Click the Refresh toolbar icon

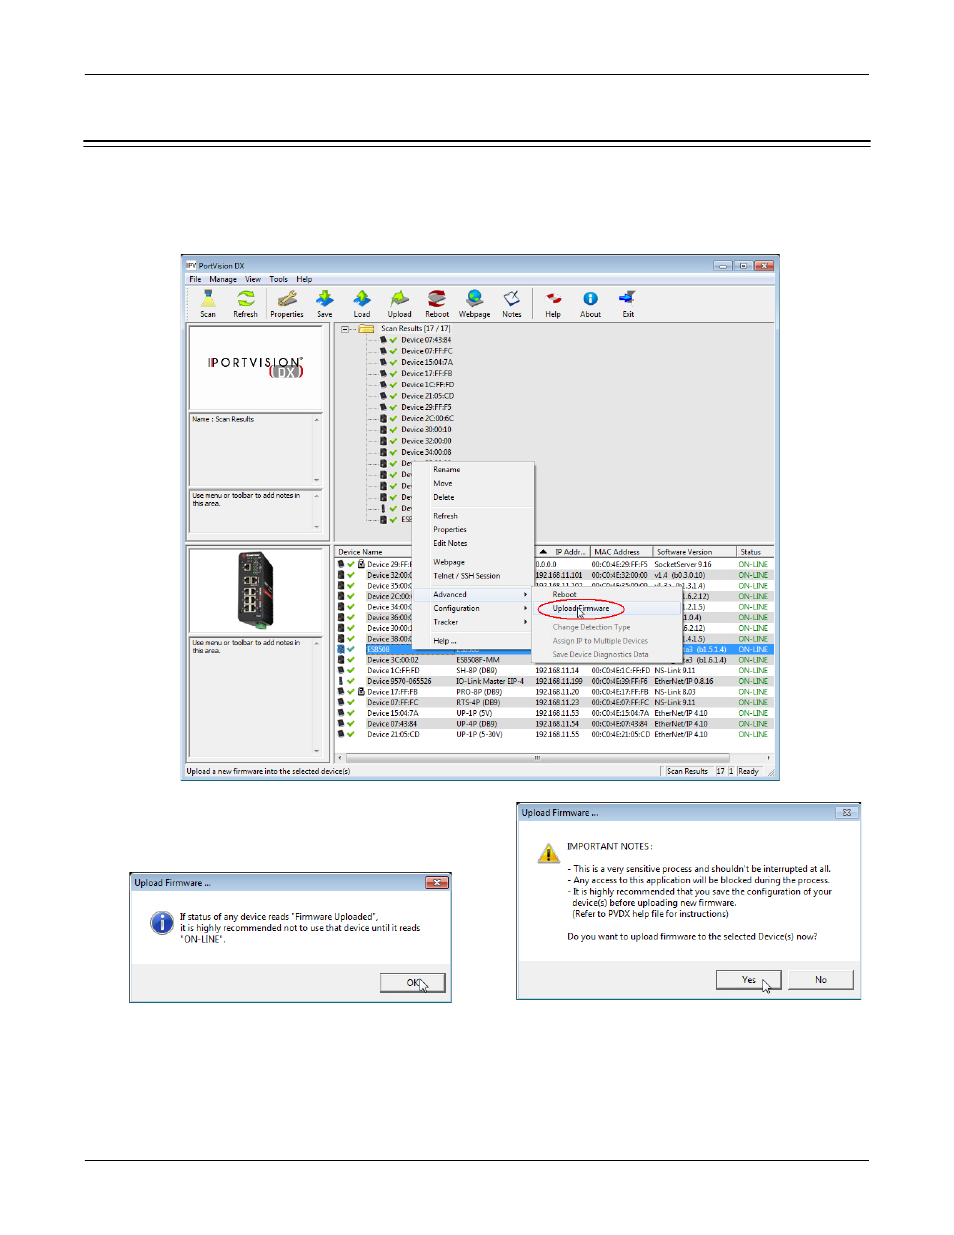click(x=245, y=299)
